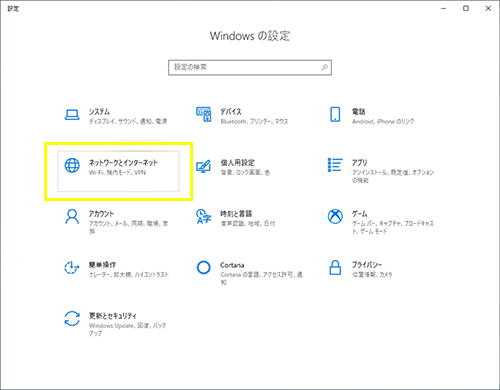Open the デバイス keyboard and speaker icon
Screen dimensions: 500x390
203,114
